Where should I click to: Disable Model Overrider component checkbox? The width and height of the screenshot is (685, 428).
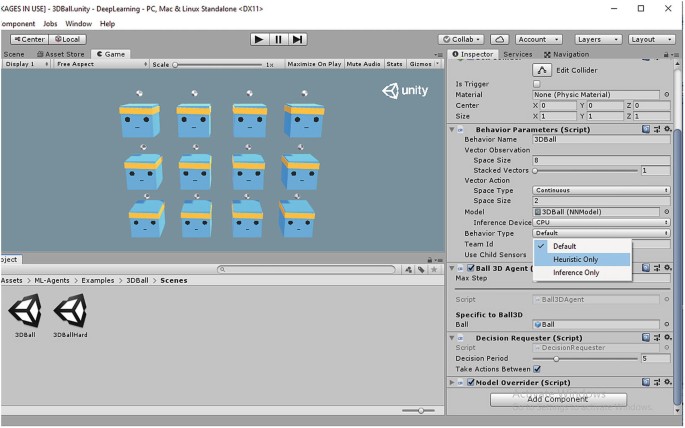point(471,383)
